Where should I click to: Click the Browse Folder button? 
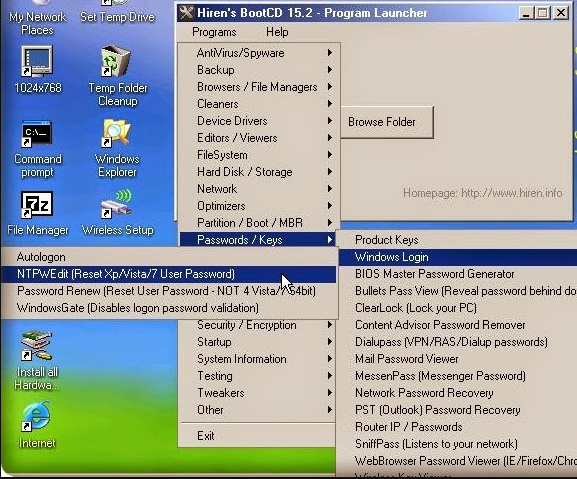pyautogui.click(x=387, y=122)
